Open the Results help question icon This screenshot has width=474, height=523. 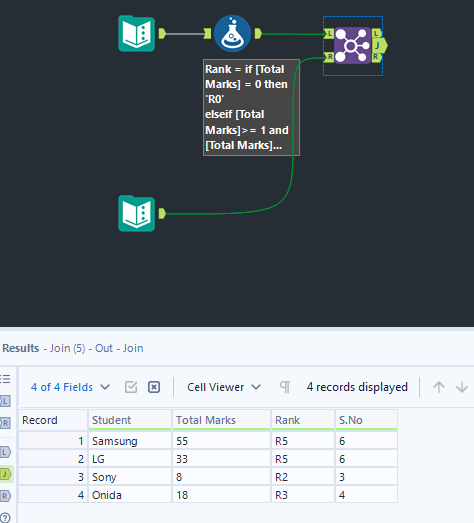[x=5, y=518]
